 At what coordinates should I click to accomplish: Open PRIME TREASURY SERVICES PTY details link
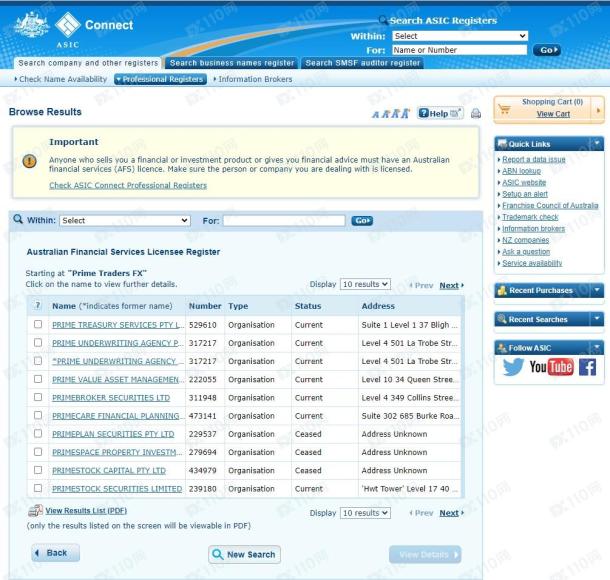coord(118,325)
